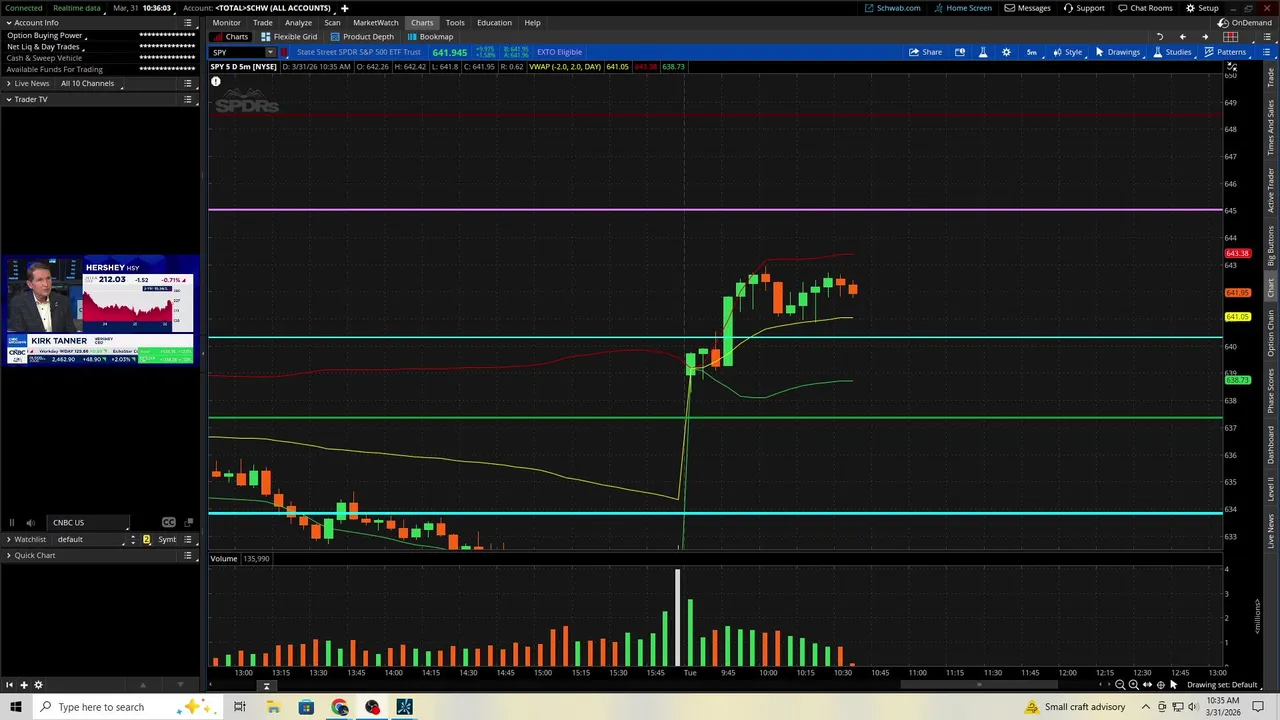Open the Share chart option
This screenshot has width=1280, height=720.
pyautogui.click(x=925, y=52)
